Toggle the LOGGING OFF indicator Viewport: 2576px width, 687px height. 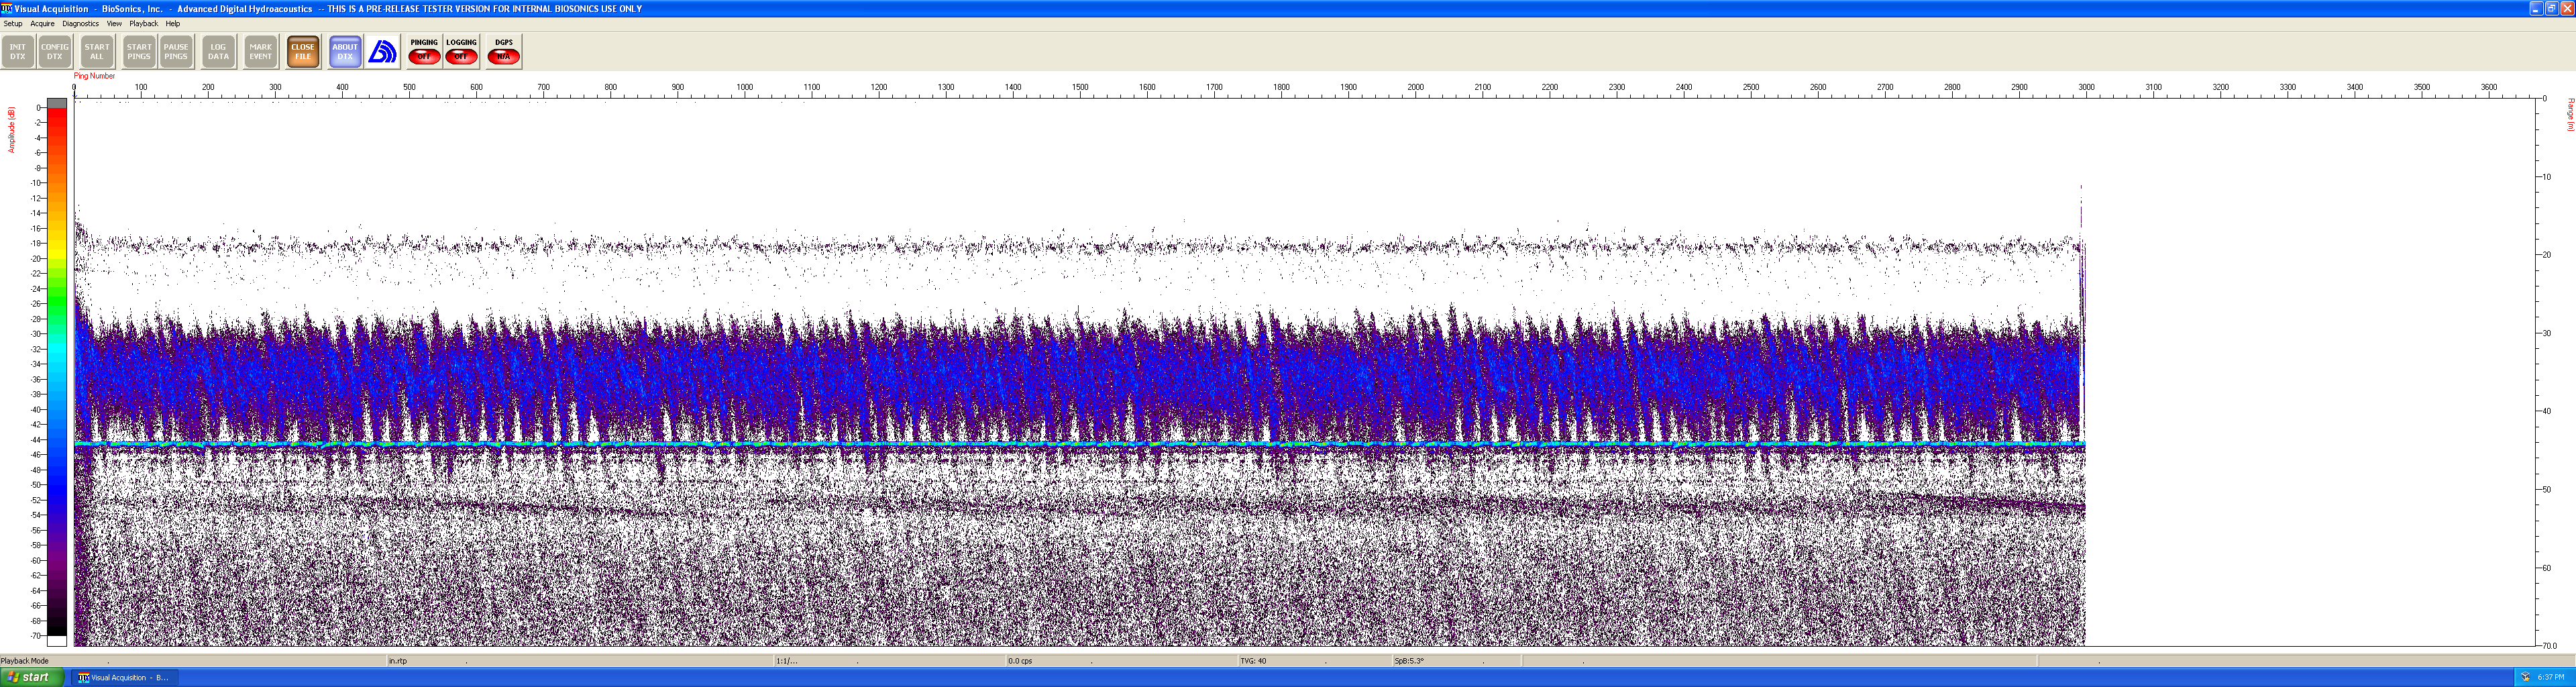(461, 52)
